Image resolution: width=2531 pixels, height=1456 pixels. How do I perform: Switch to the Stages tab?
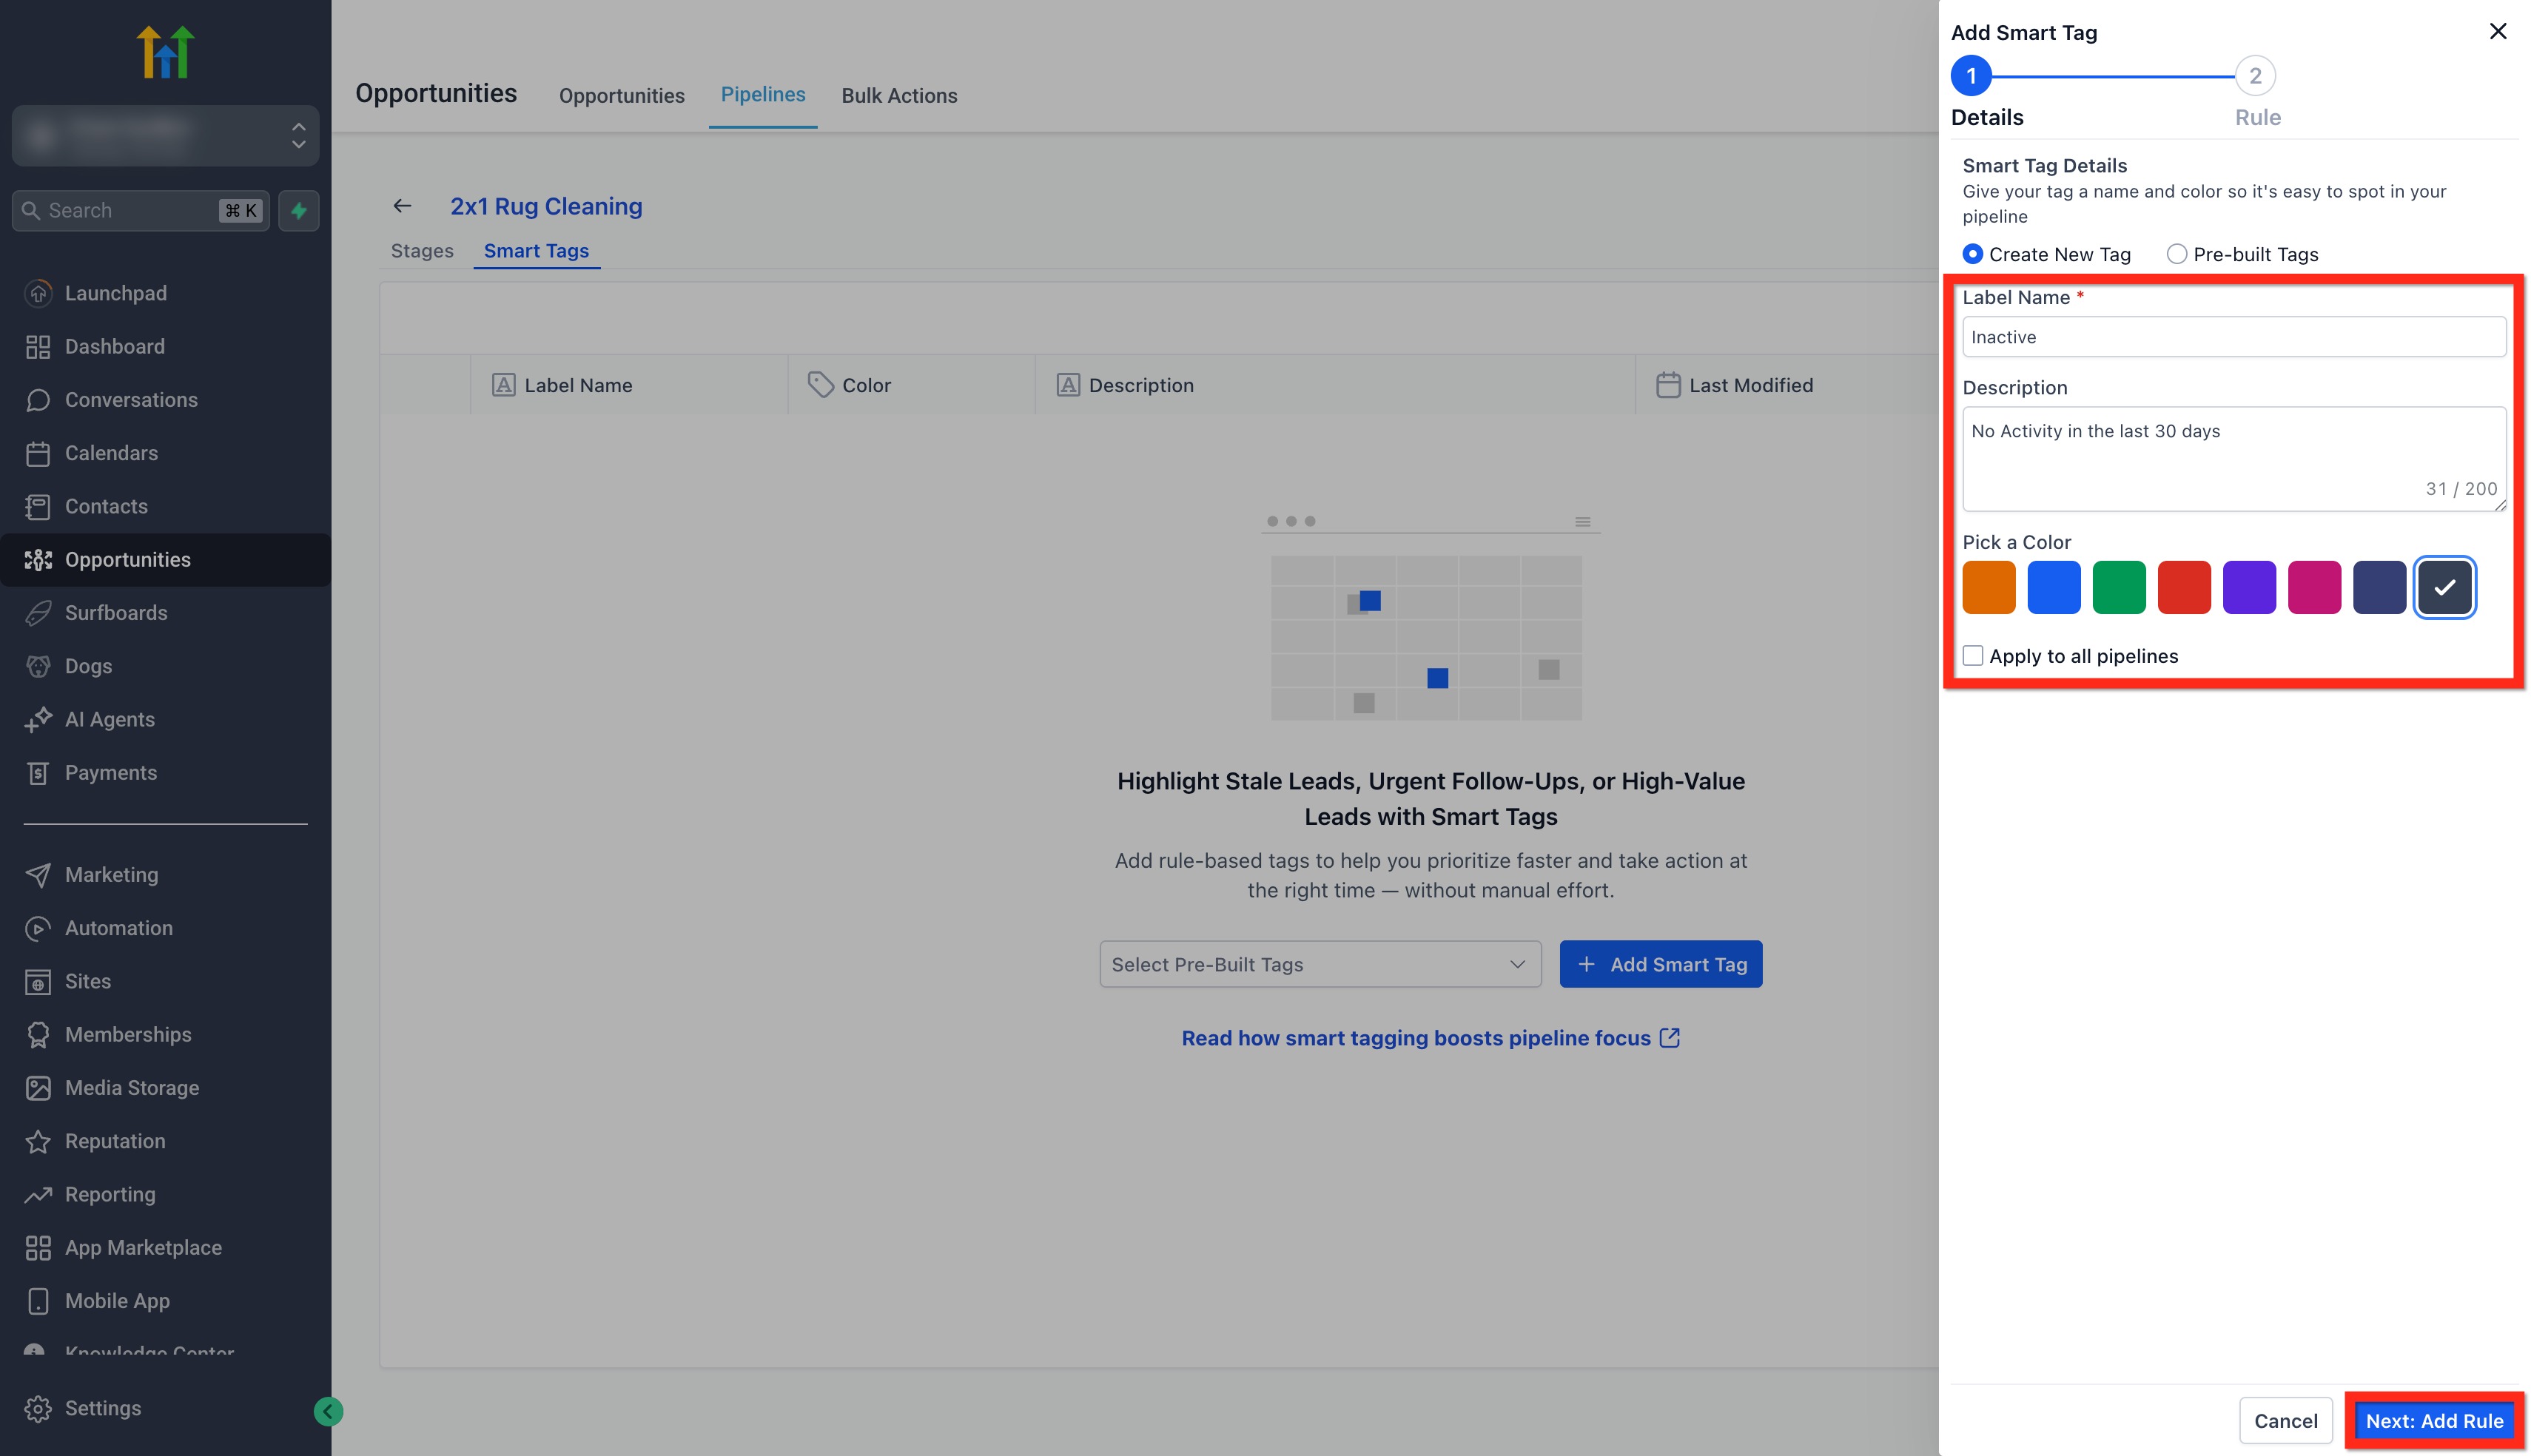pyautogui.click(x=422, y=251)
